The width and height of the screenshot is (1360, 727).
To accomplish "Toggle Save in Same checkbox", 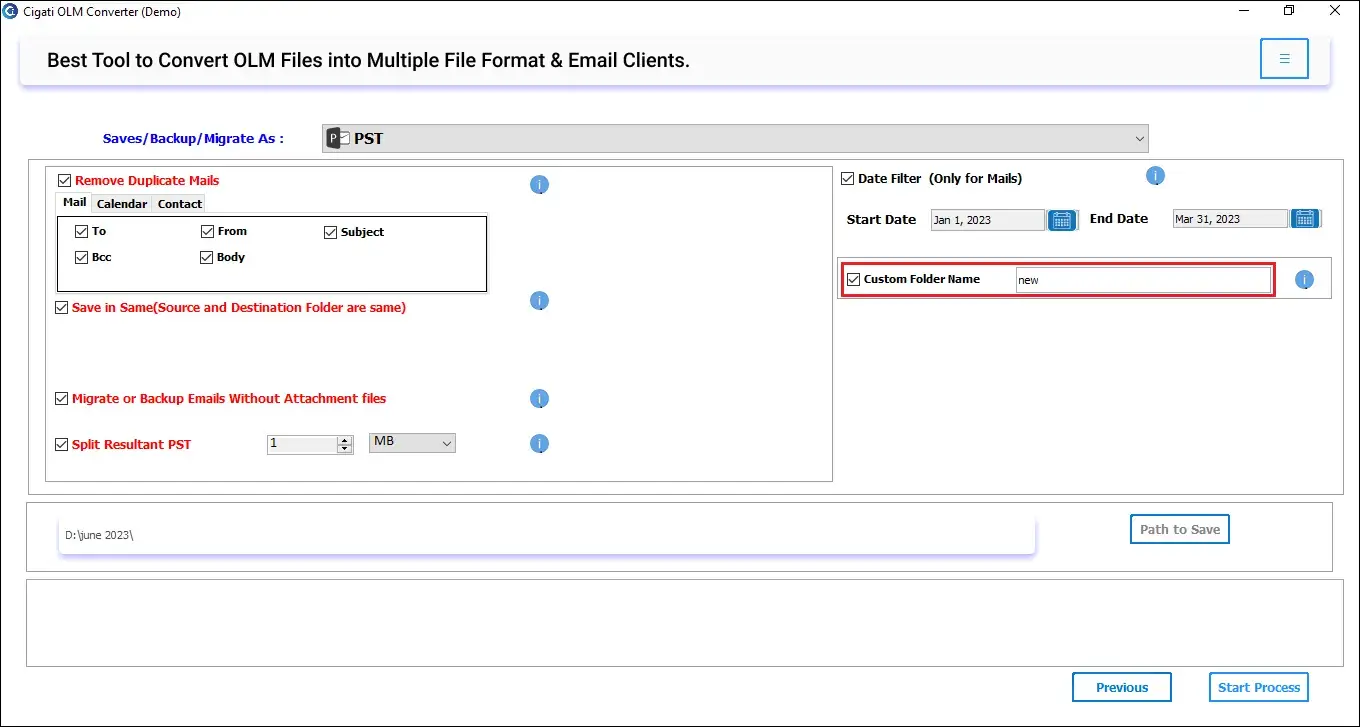I will coord(62,308).
